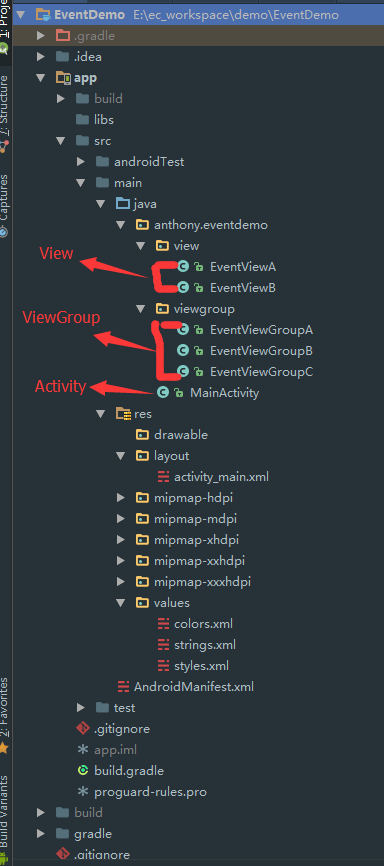Click the .gradle folder icon
This screenshot has width=384, height=866.
[63, 36]
